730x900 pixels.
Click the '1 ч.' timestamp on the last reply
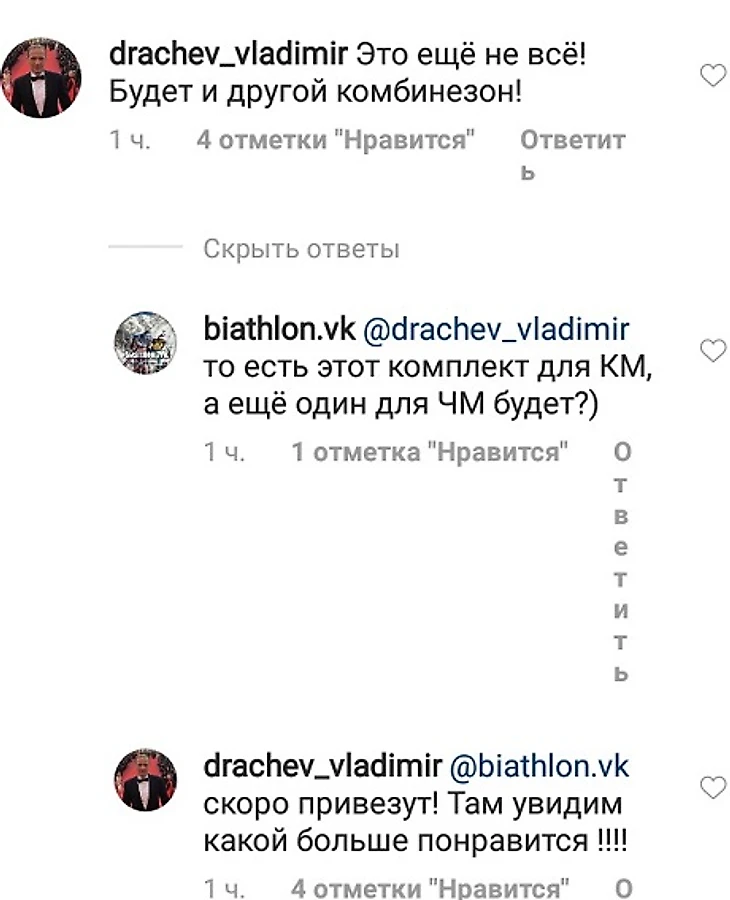(224, 889)
